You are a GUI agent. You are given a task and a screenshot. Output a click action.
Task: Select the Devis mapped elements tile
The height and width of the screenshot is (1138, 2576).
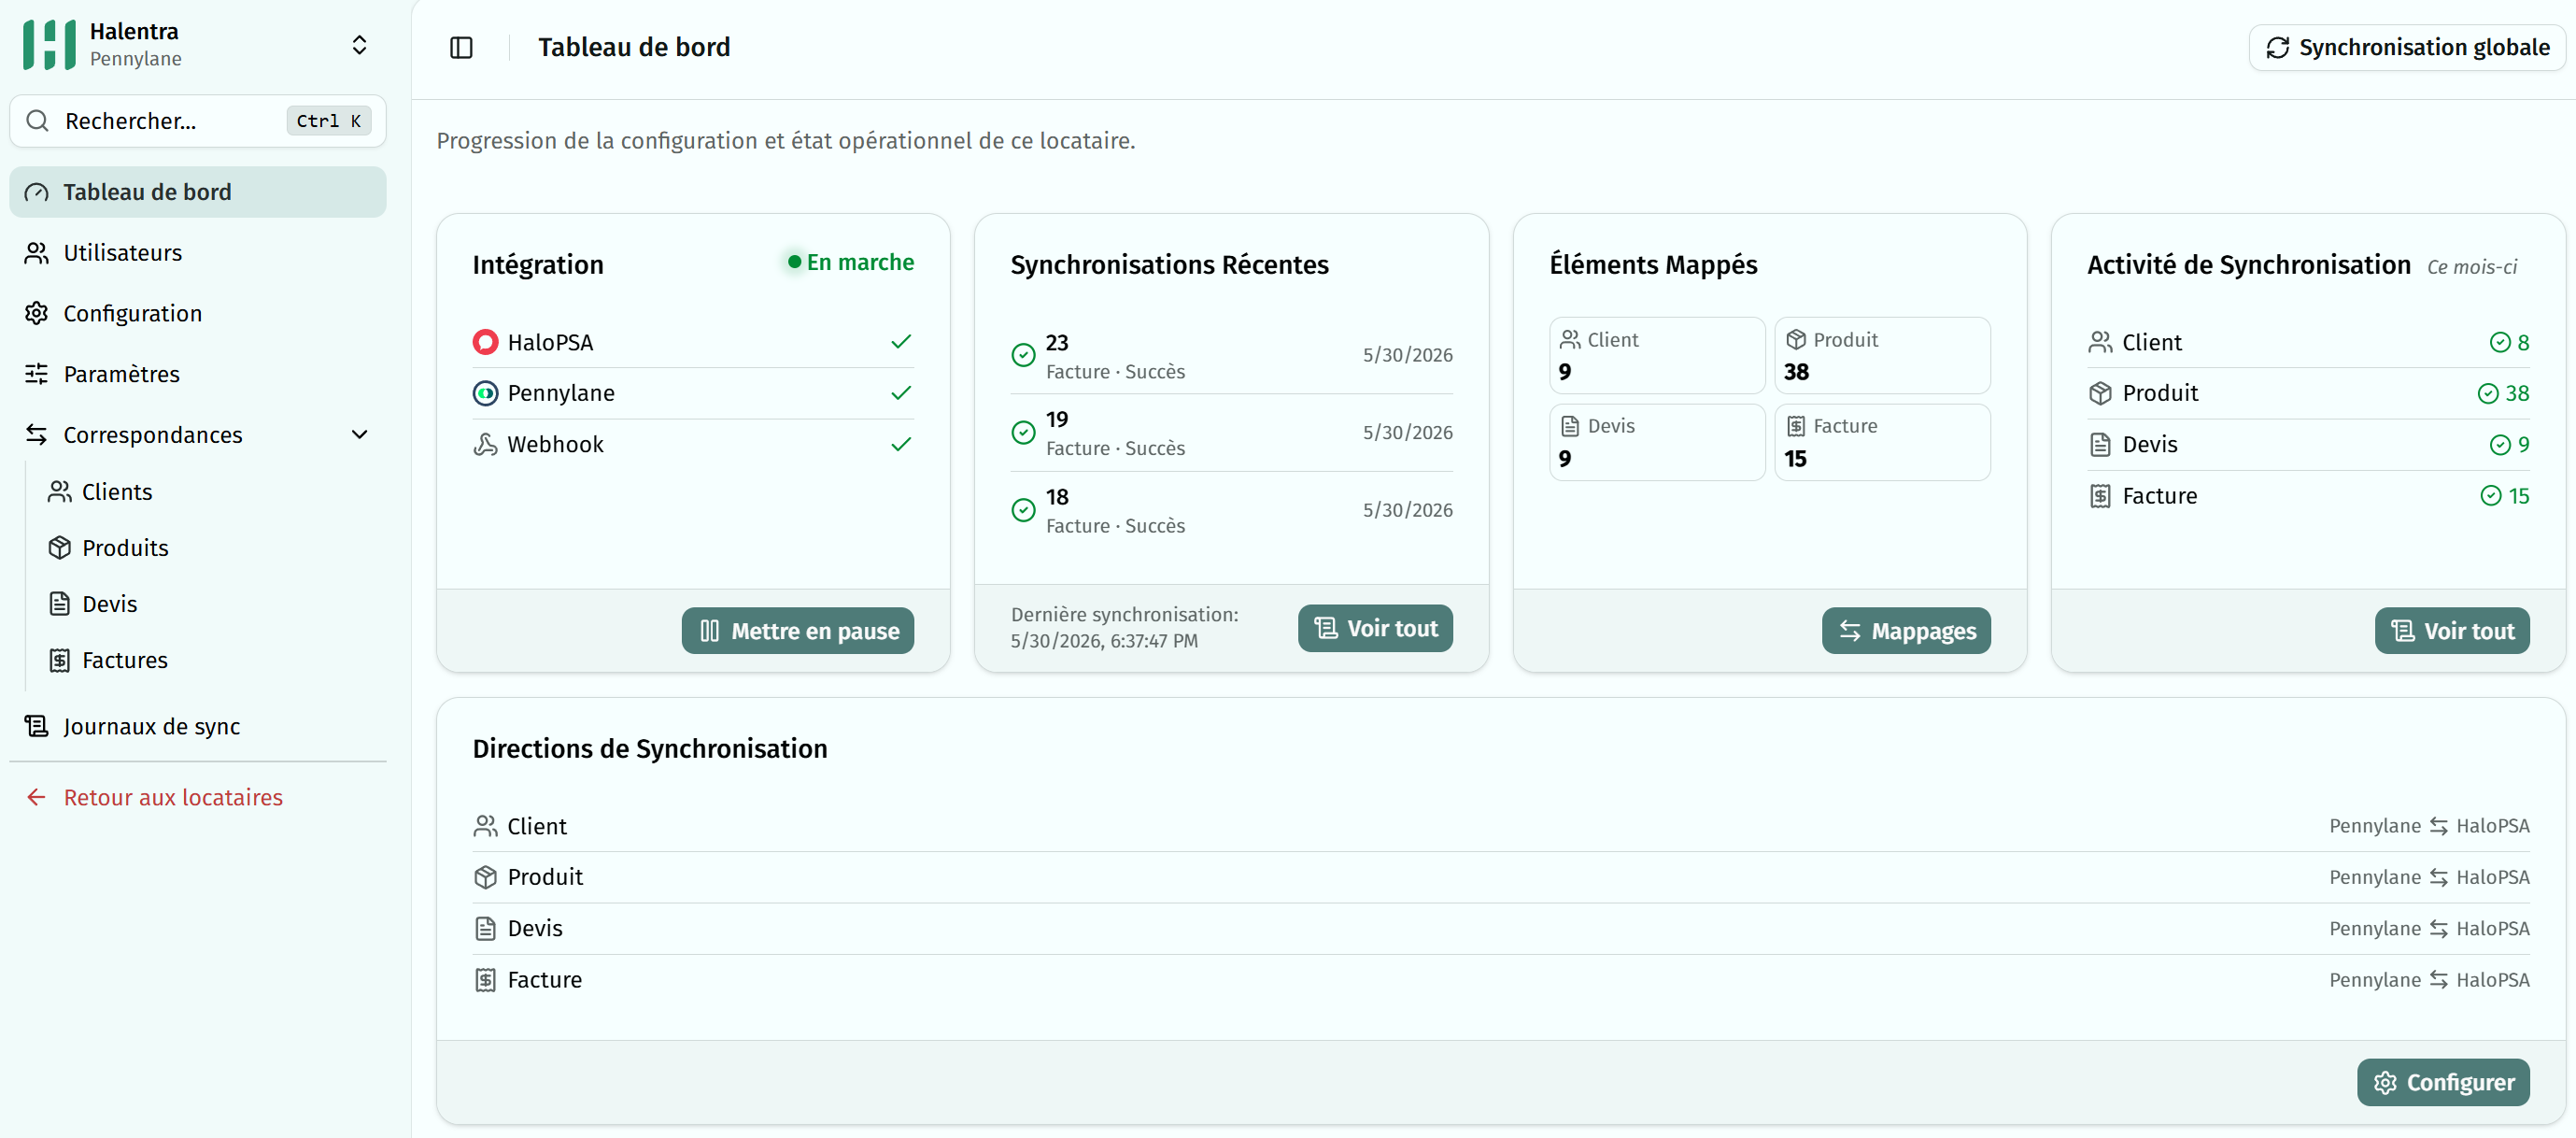click(1657, 442)
